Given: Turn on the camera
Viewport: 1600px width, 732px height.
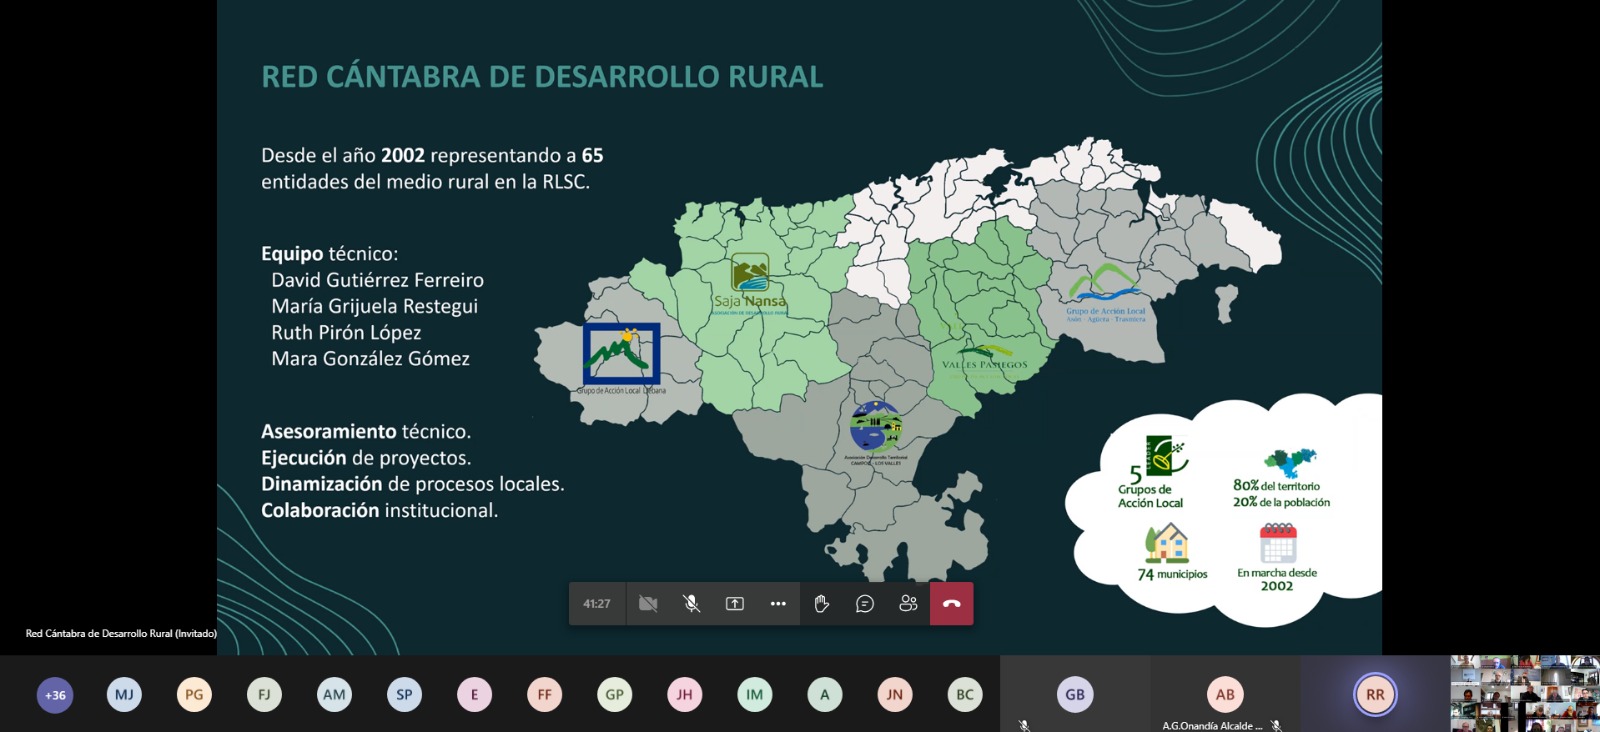Looking at the screenshot, I should (x=648, y=604).
